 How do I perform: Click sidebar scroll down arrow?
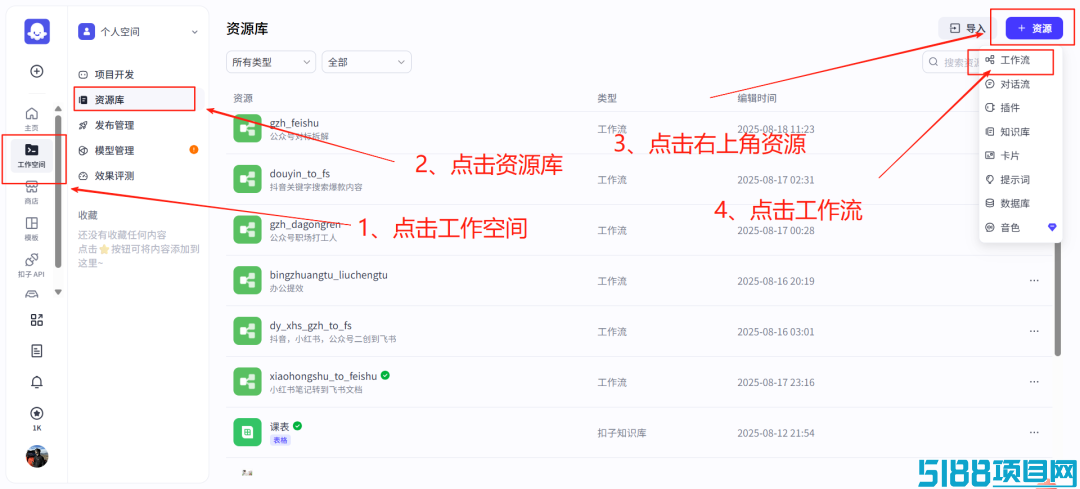(58, 292)
